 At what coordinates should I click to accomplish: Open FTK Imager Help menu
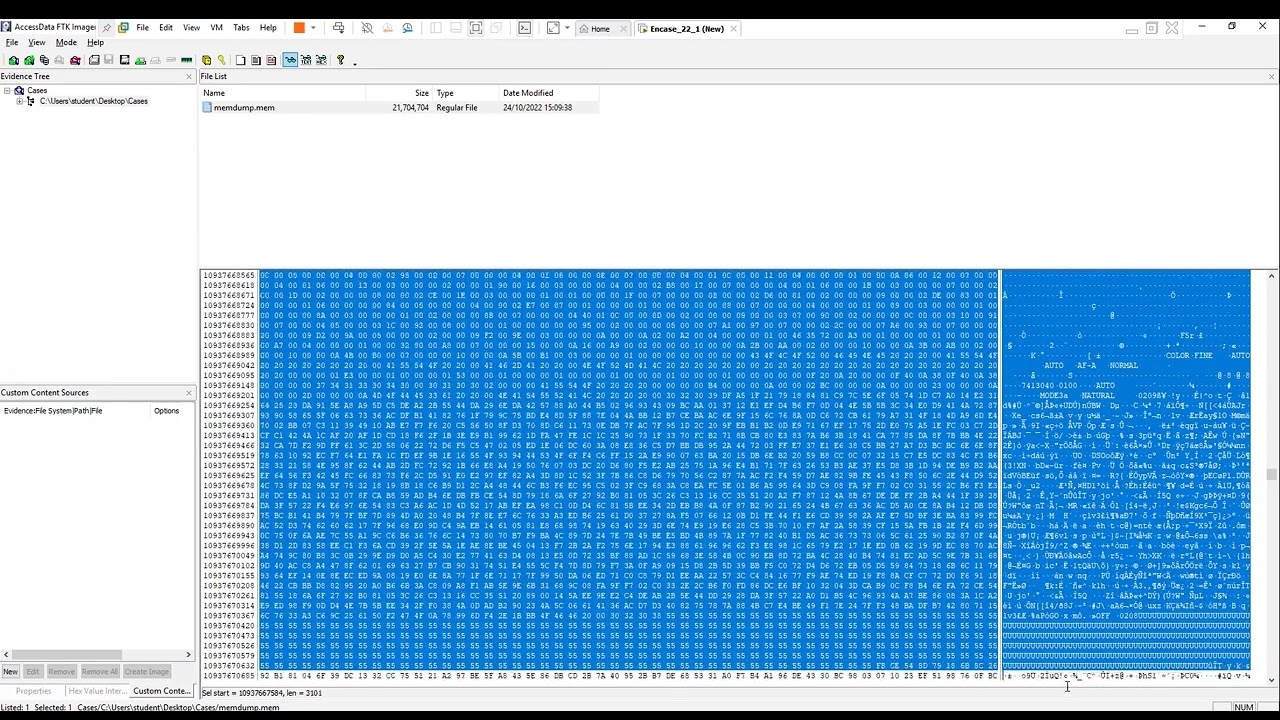pos(95,43)
